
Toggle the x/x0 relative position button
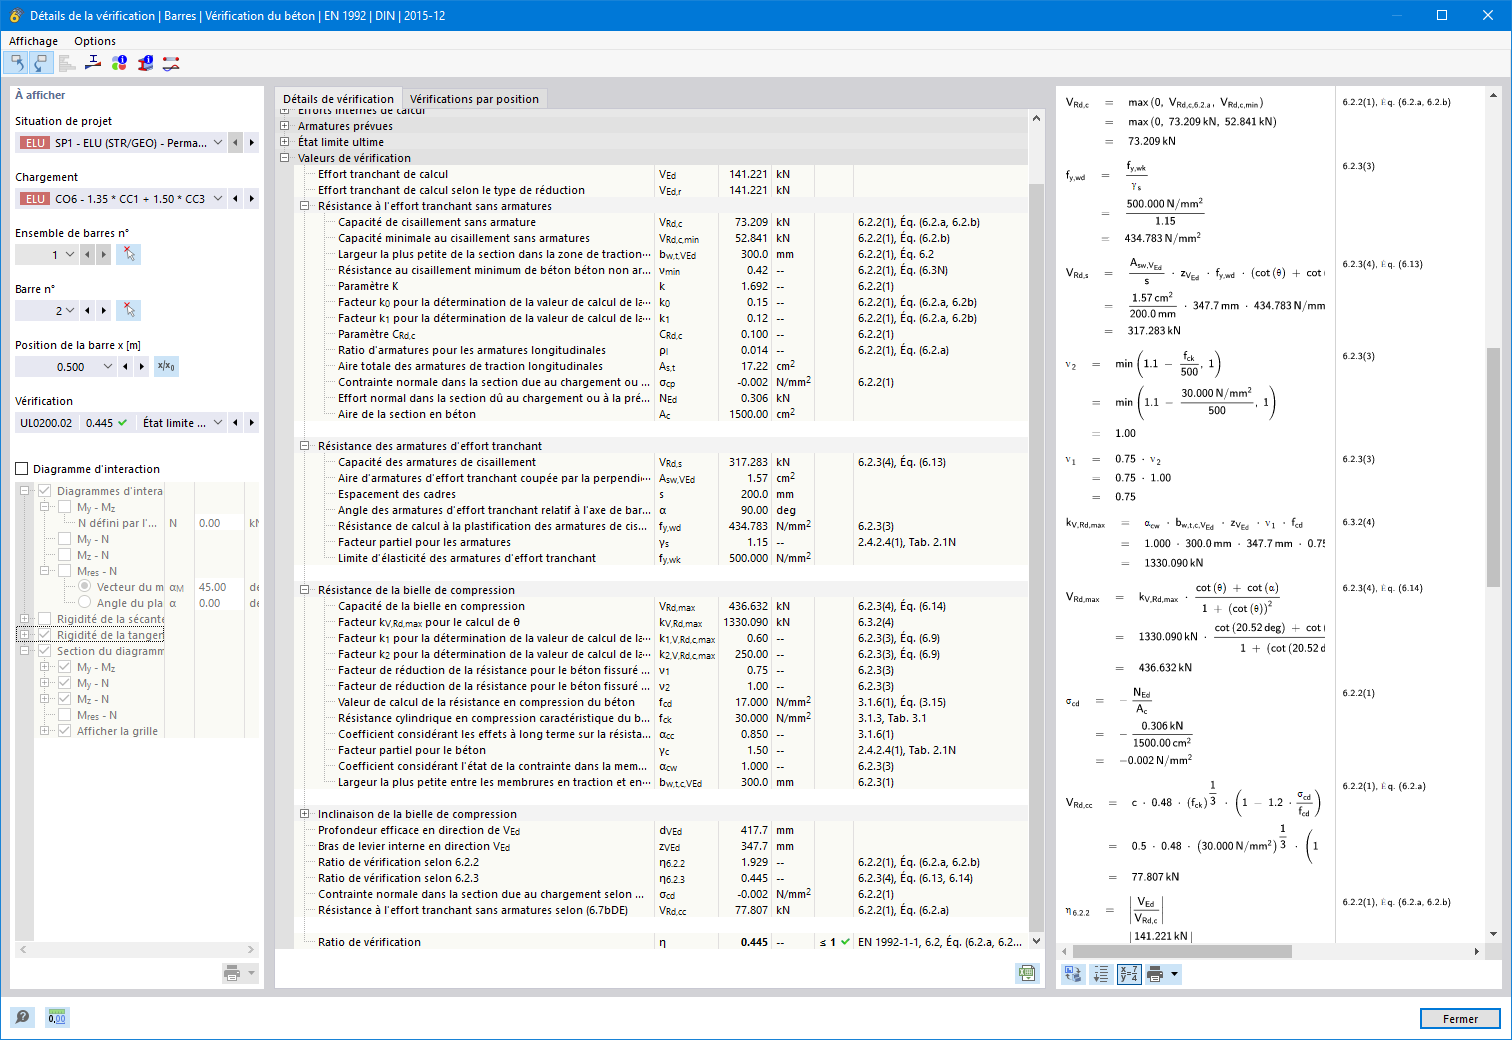(167, 367)
